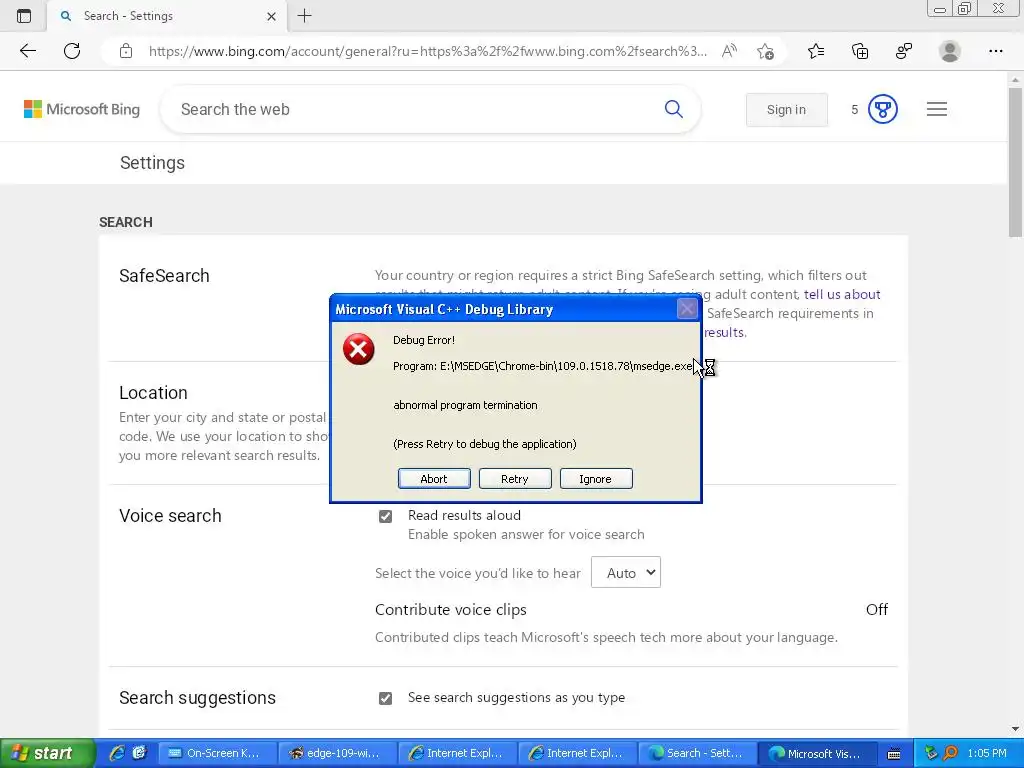Screen dimensions: 1024x768
Task: Click the Abort button in debug dialog
Action: coord(434,479)
